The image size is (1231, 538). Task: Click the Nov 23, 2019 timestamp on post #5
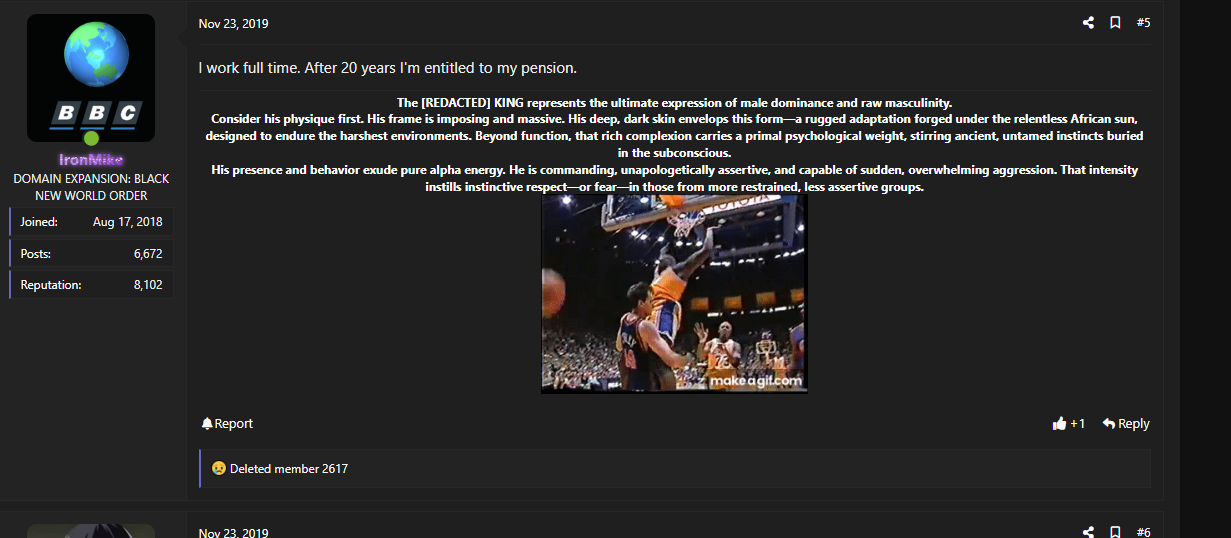233,23
